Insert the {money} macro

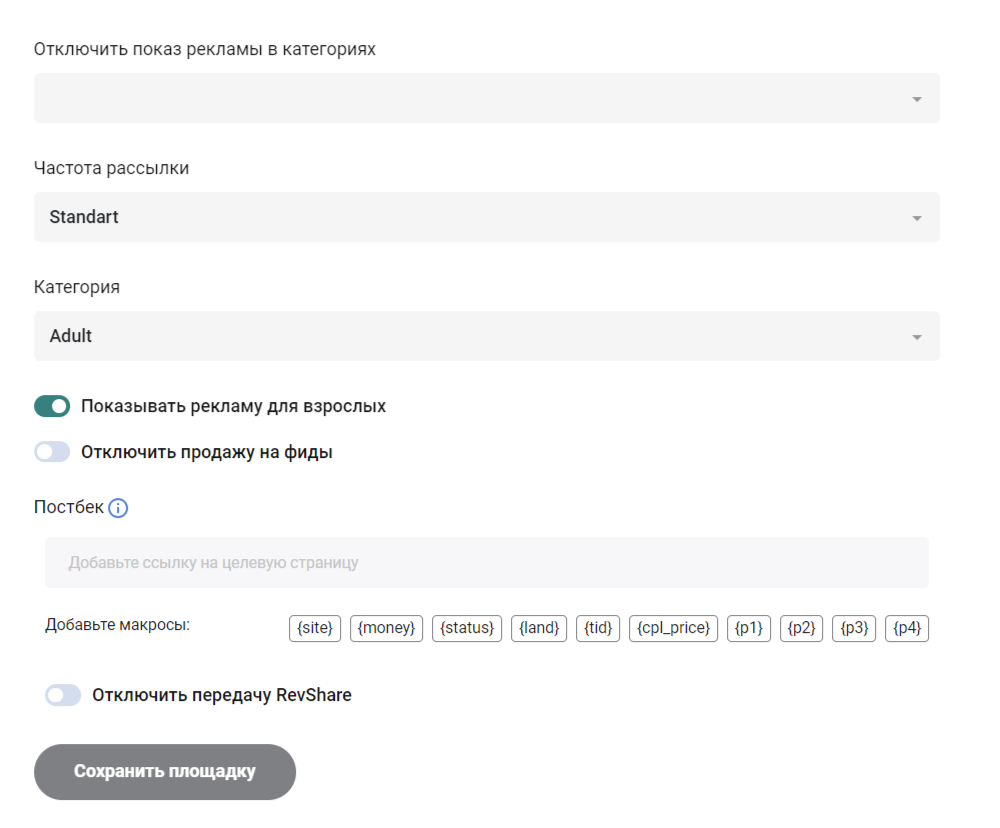[x=386, y=628]
